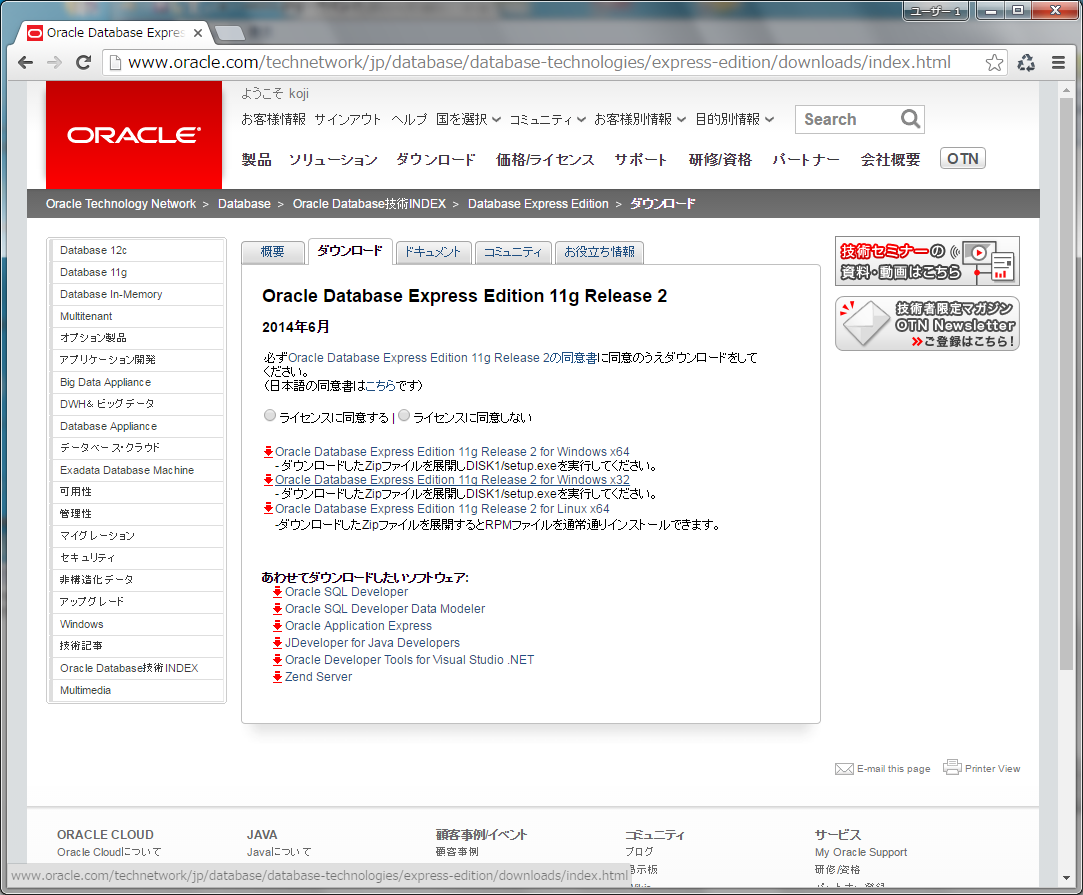The height and width of the screenshot is (895, 1083).
Task: Open ダウンロード main menu
Action: [435, 160]
